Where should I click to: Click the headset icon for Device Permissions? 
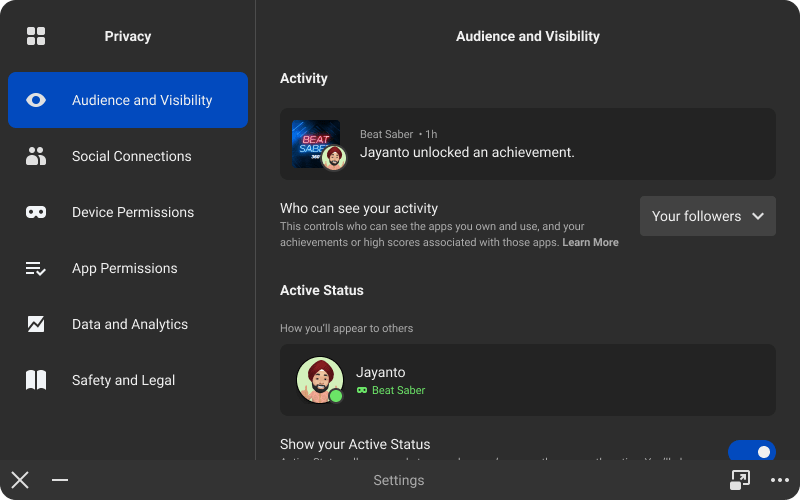click(x=36, y=212)
